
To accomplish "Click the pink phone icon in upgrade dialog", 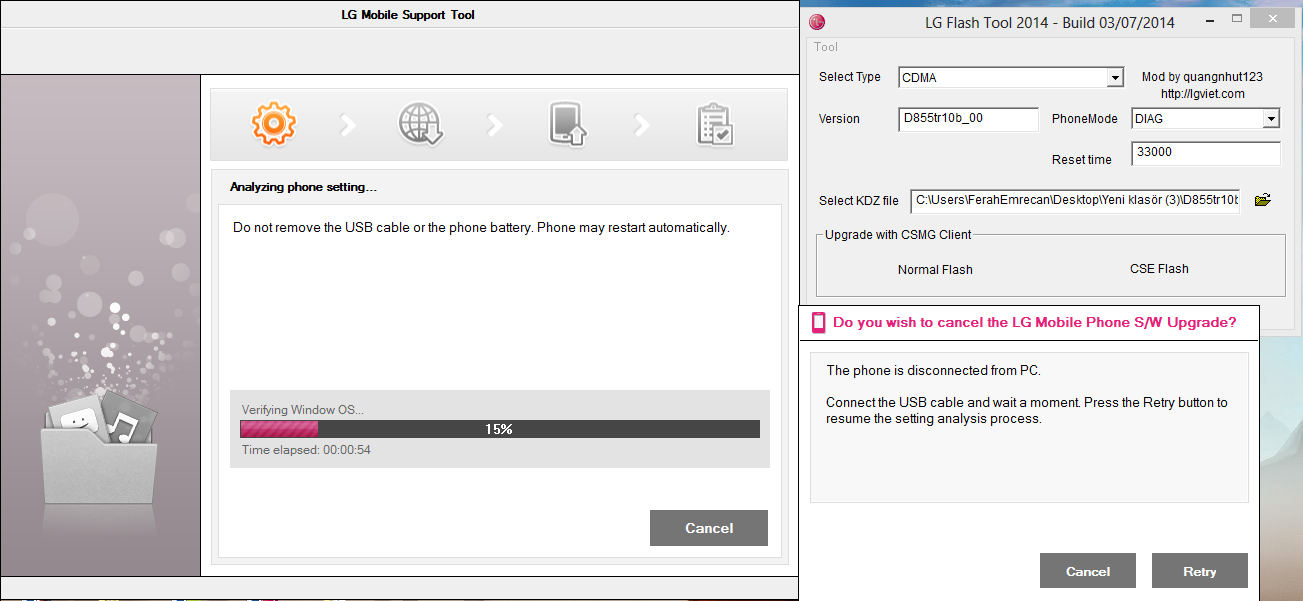I will pos(818,322).
